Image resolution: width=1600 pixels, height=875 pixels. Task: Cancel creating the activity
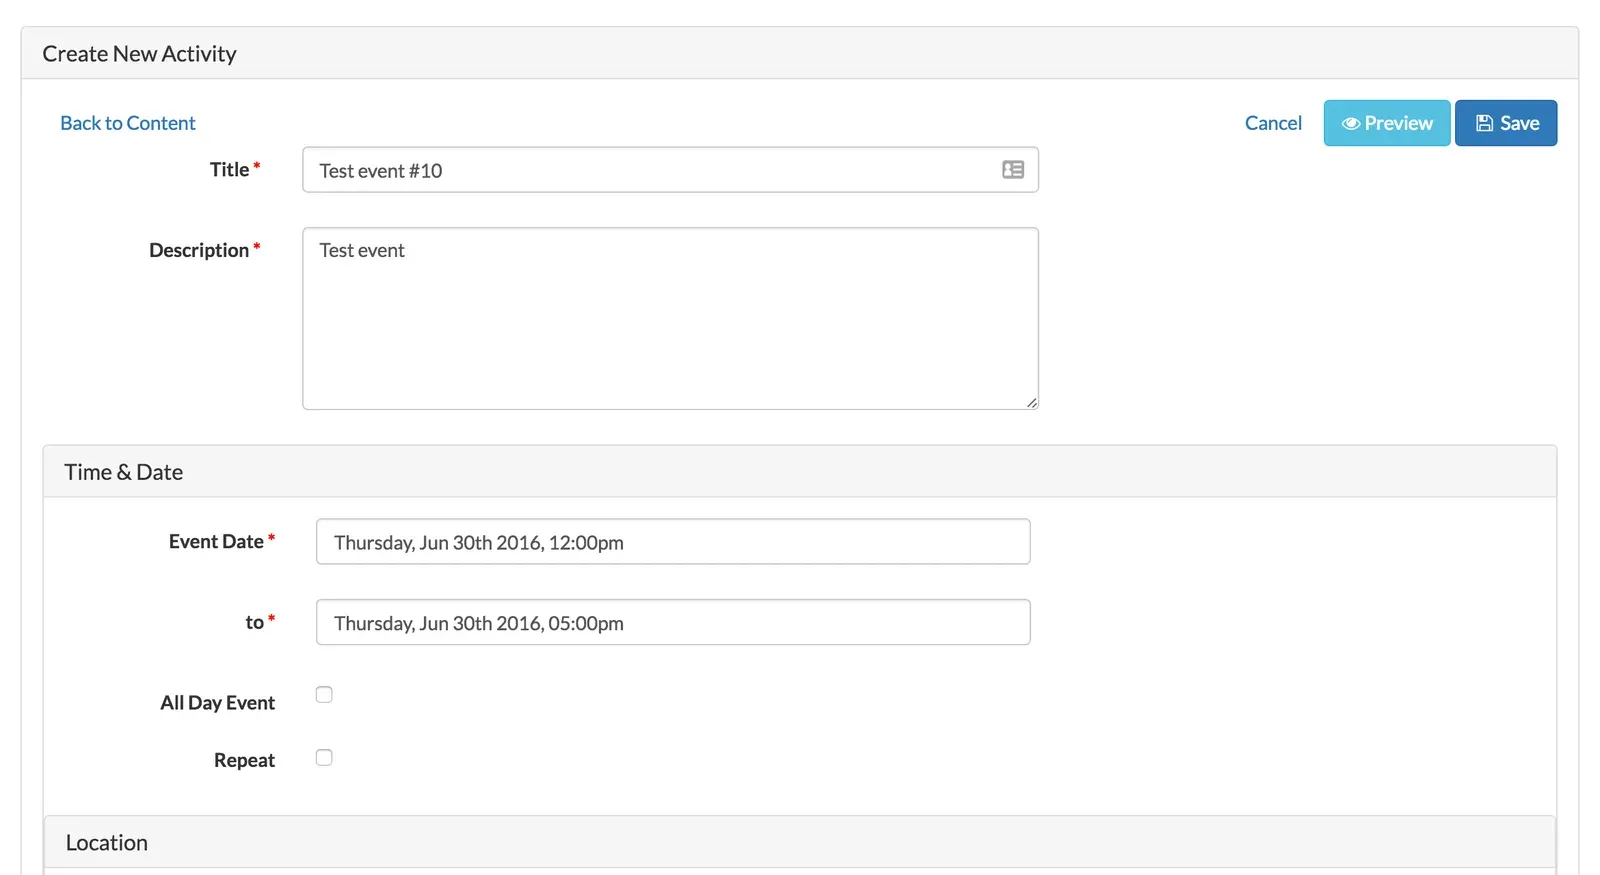(1273, 123)
